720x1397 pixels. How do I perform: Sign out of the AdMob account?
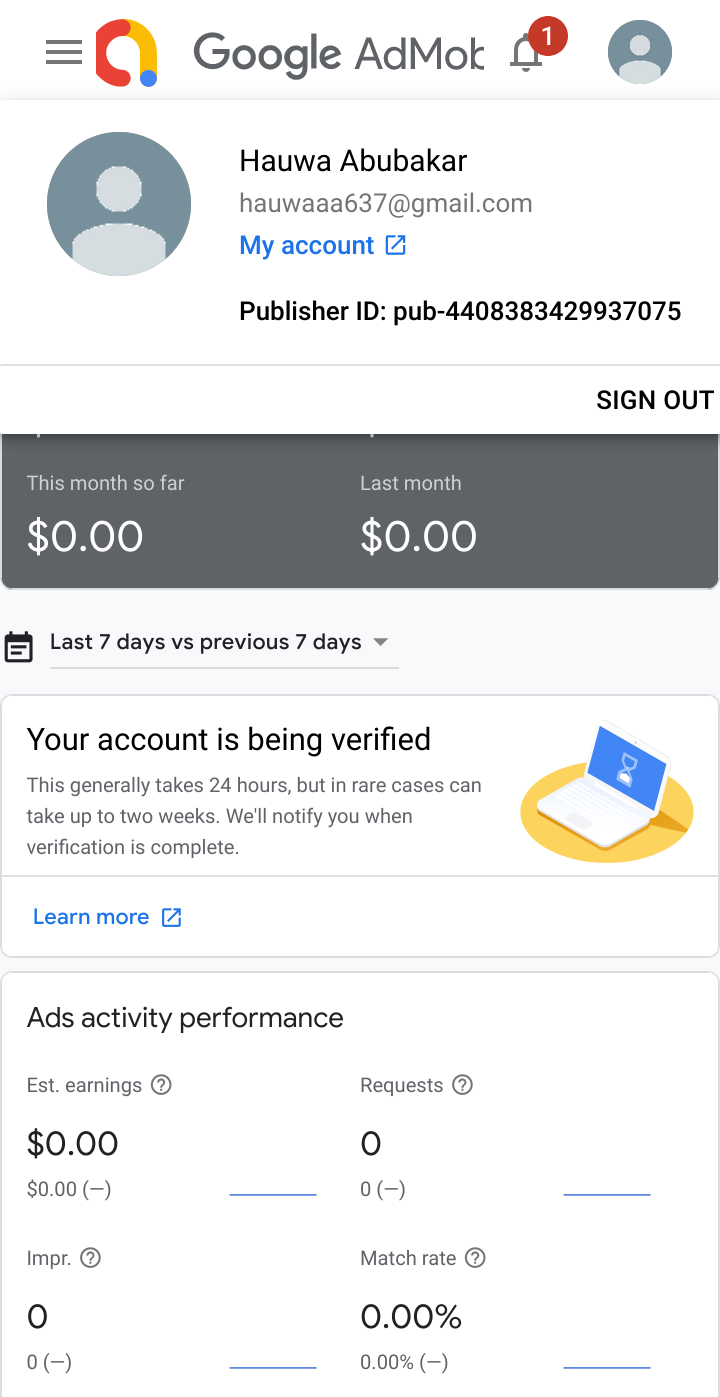click(655, 399)
